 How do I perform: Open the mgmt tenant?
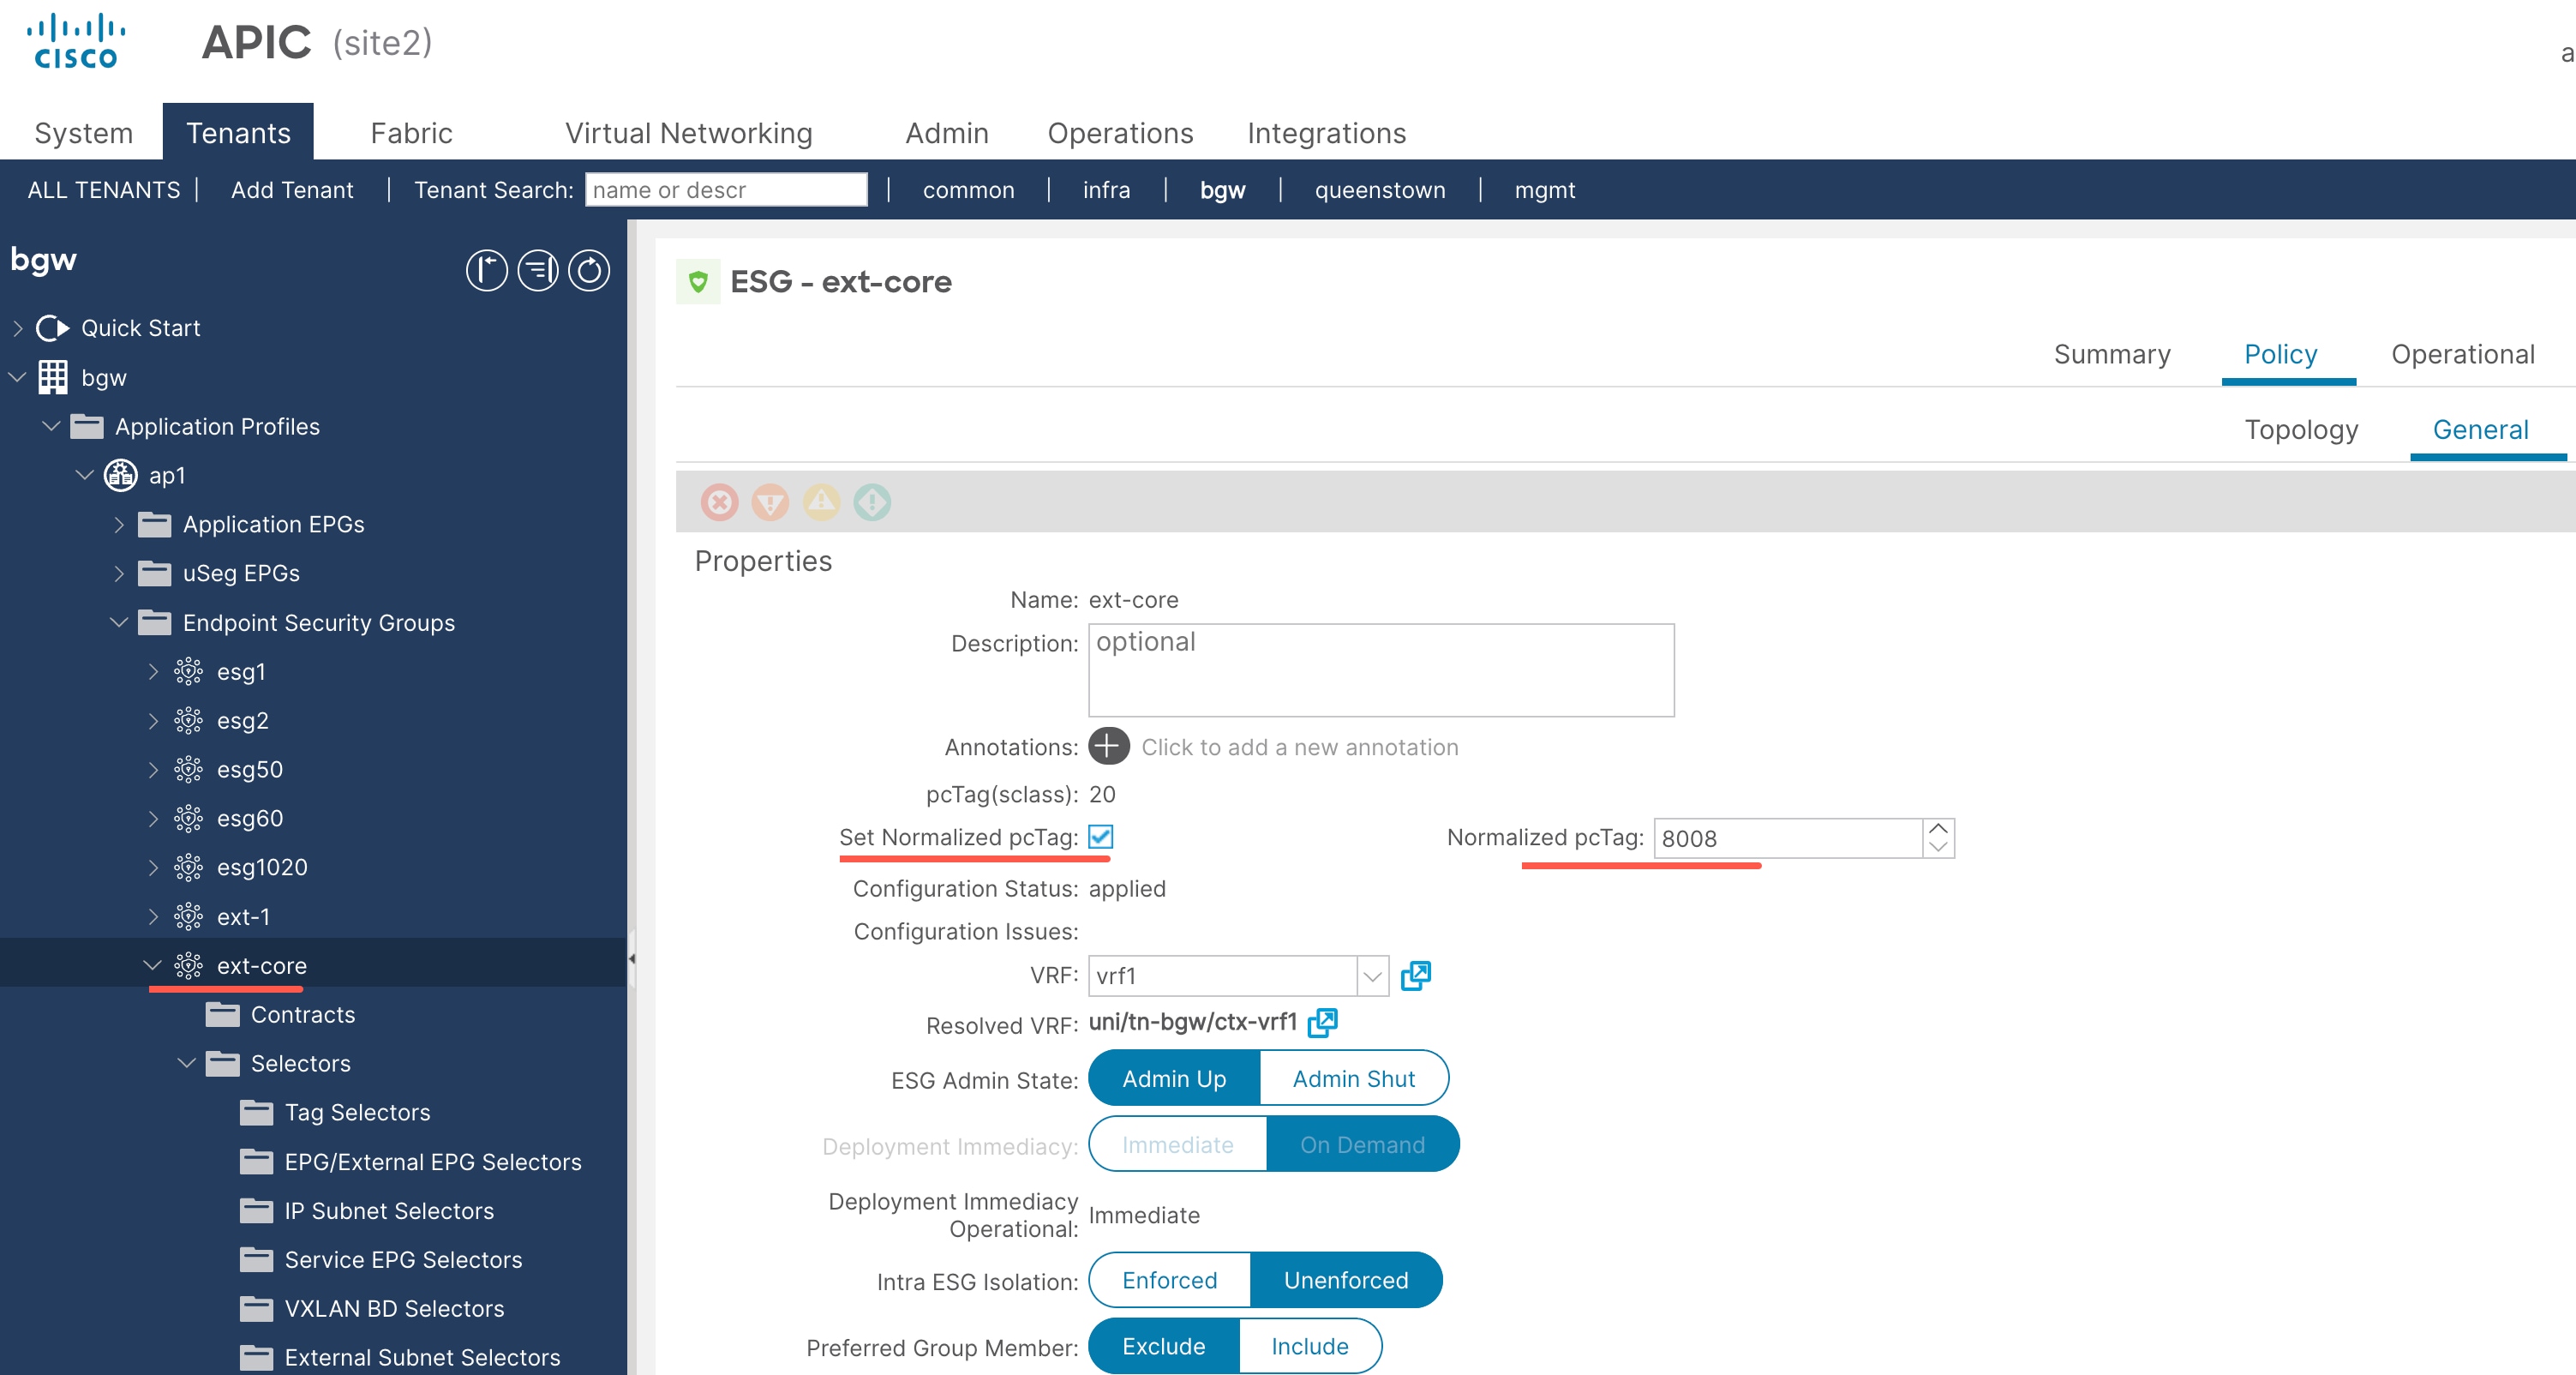pos(1545,190)
